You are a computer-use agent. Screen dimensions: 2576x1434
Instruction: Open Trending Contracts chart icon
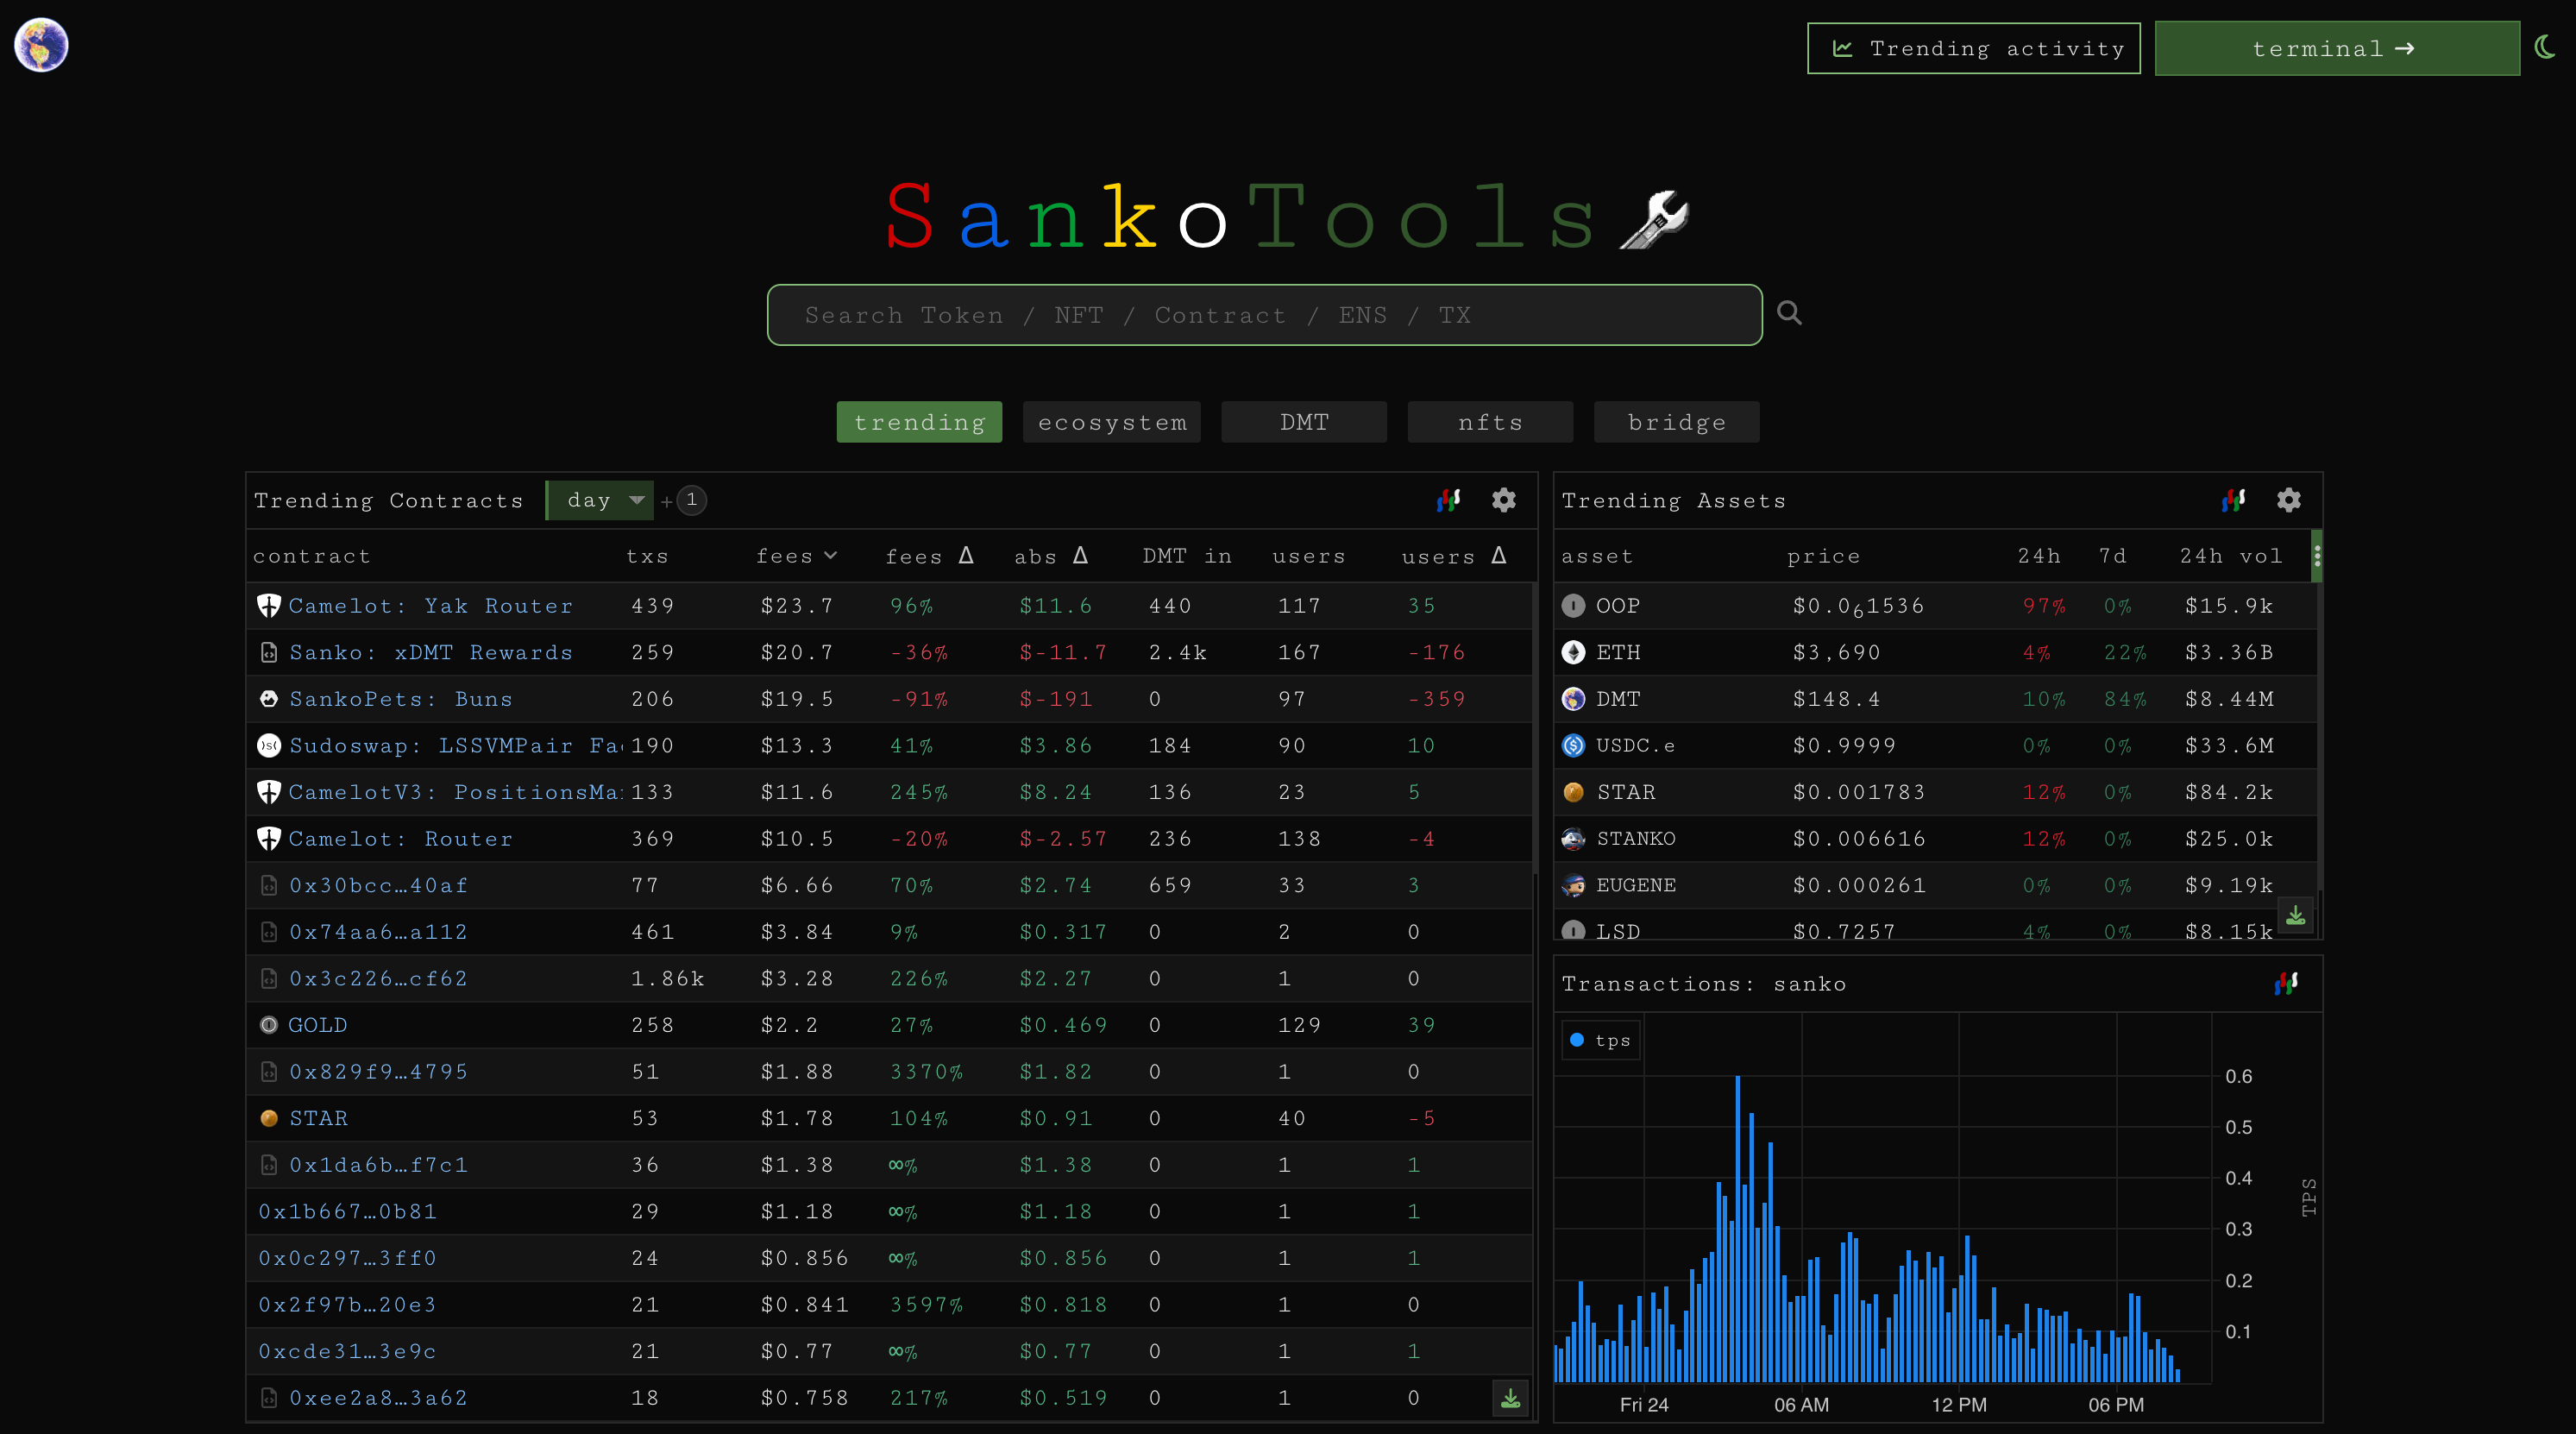click(1448, 500)
